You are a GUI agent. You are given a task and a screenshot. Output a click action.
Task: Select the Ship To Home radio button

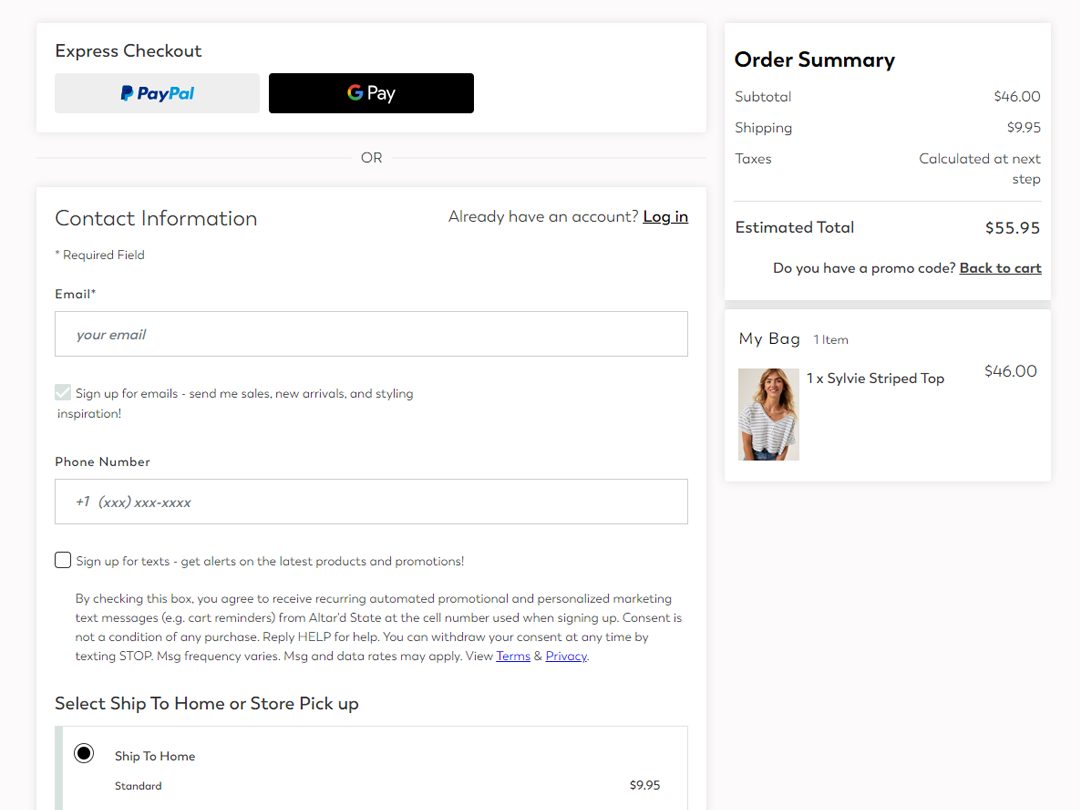(84, 754)
